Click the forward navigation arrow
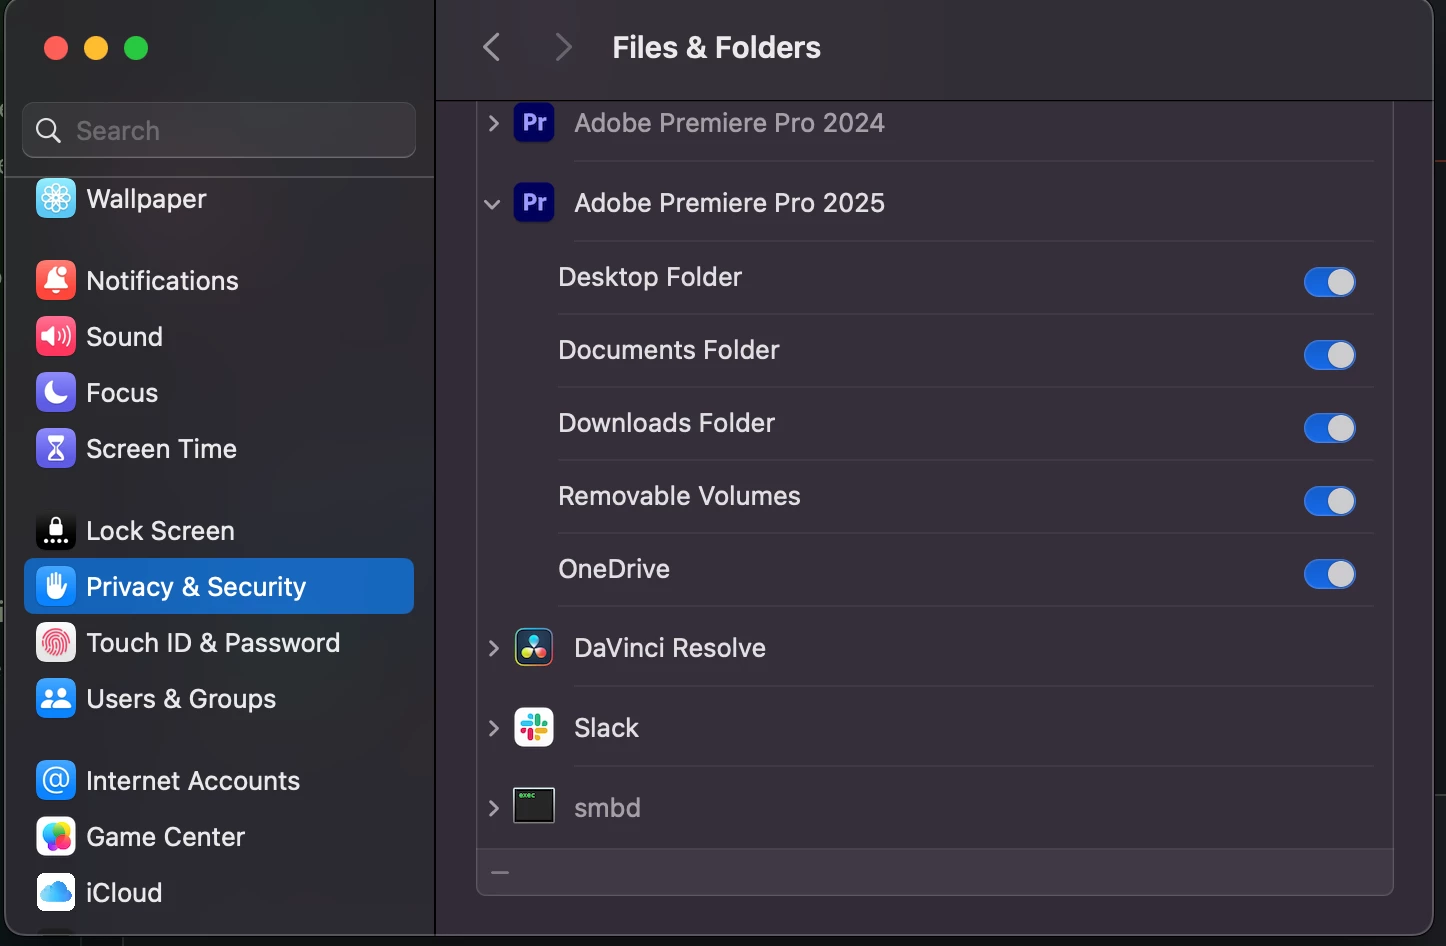The width and height of the screenshot is (1446, 946). (563, 47)
